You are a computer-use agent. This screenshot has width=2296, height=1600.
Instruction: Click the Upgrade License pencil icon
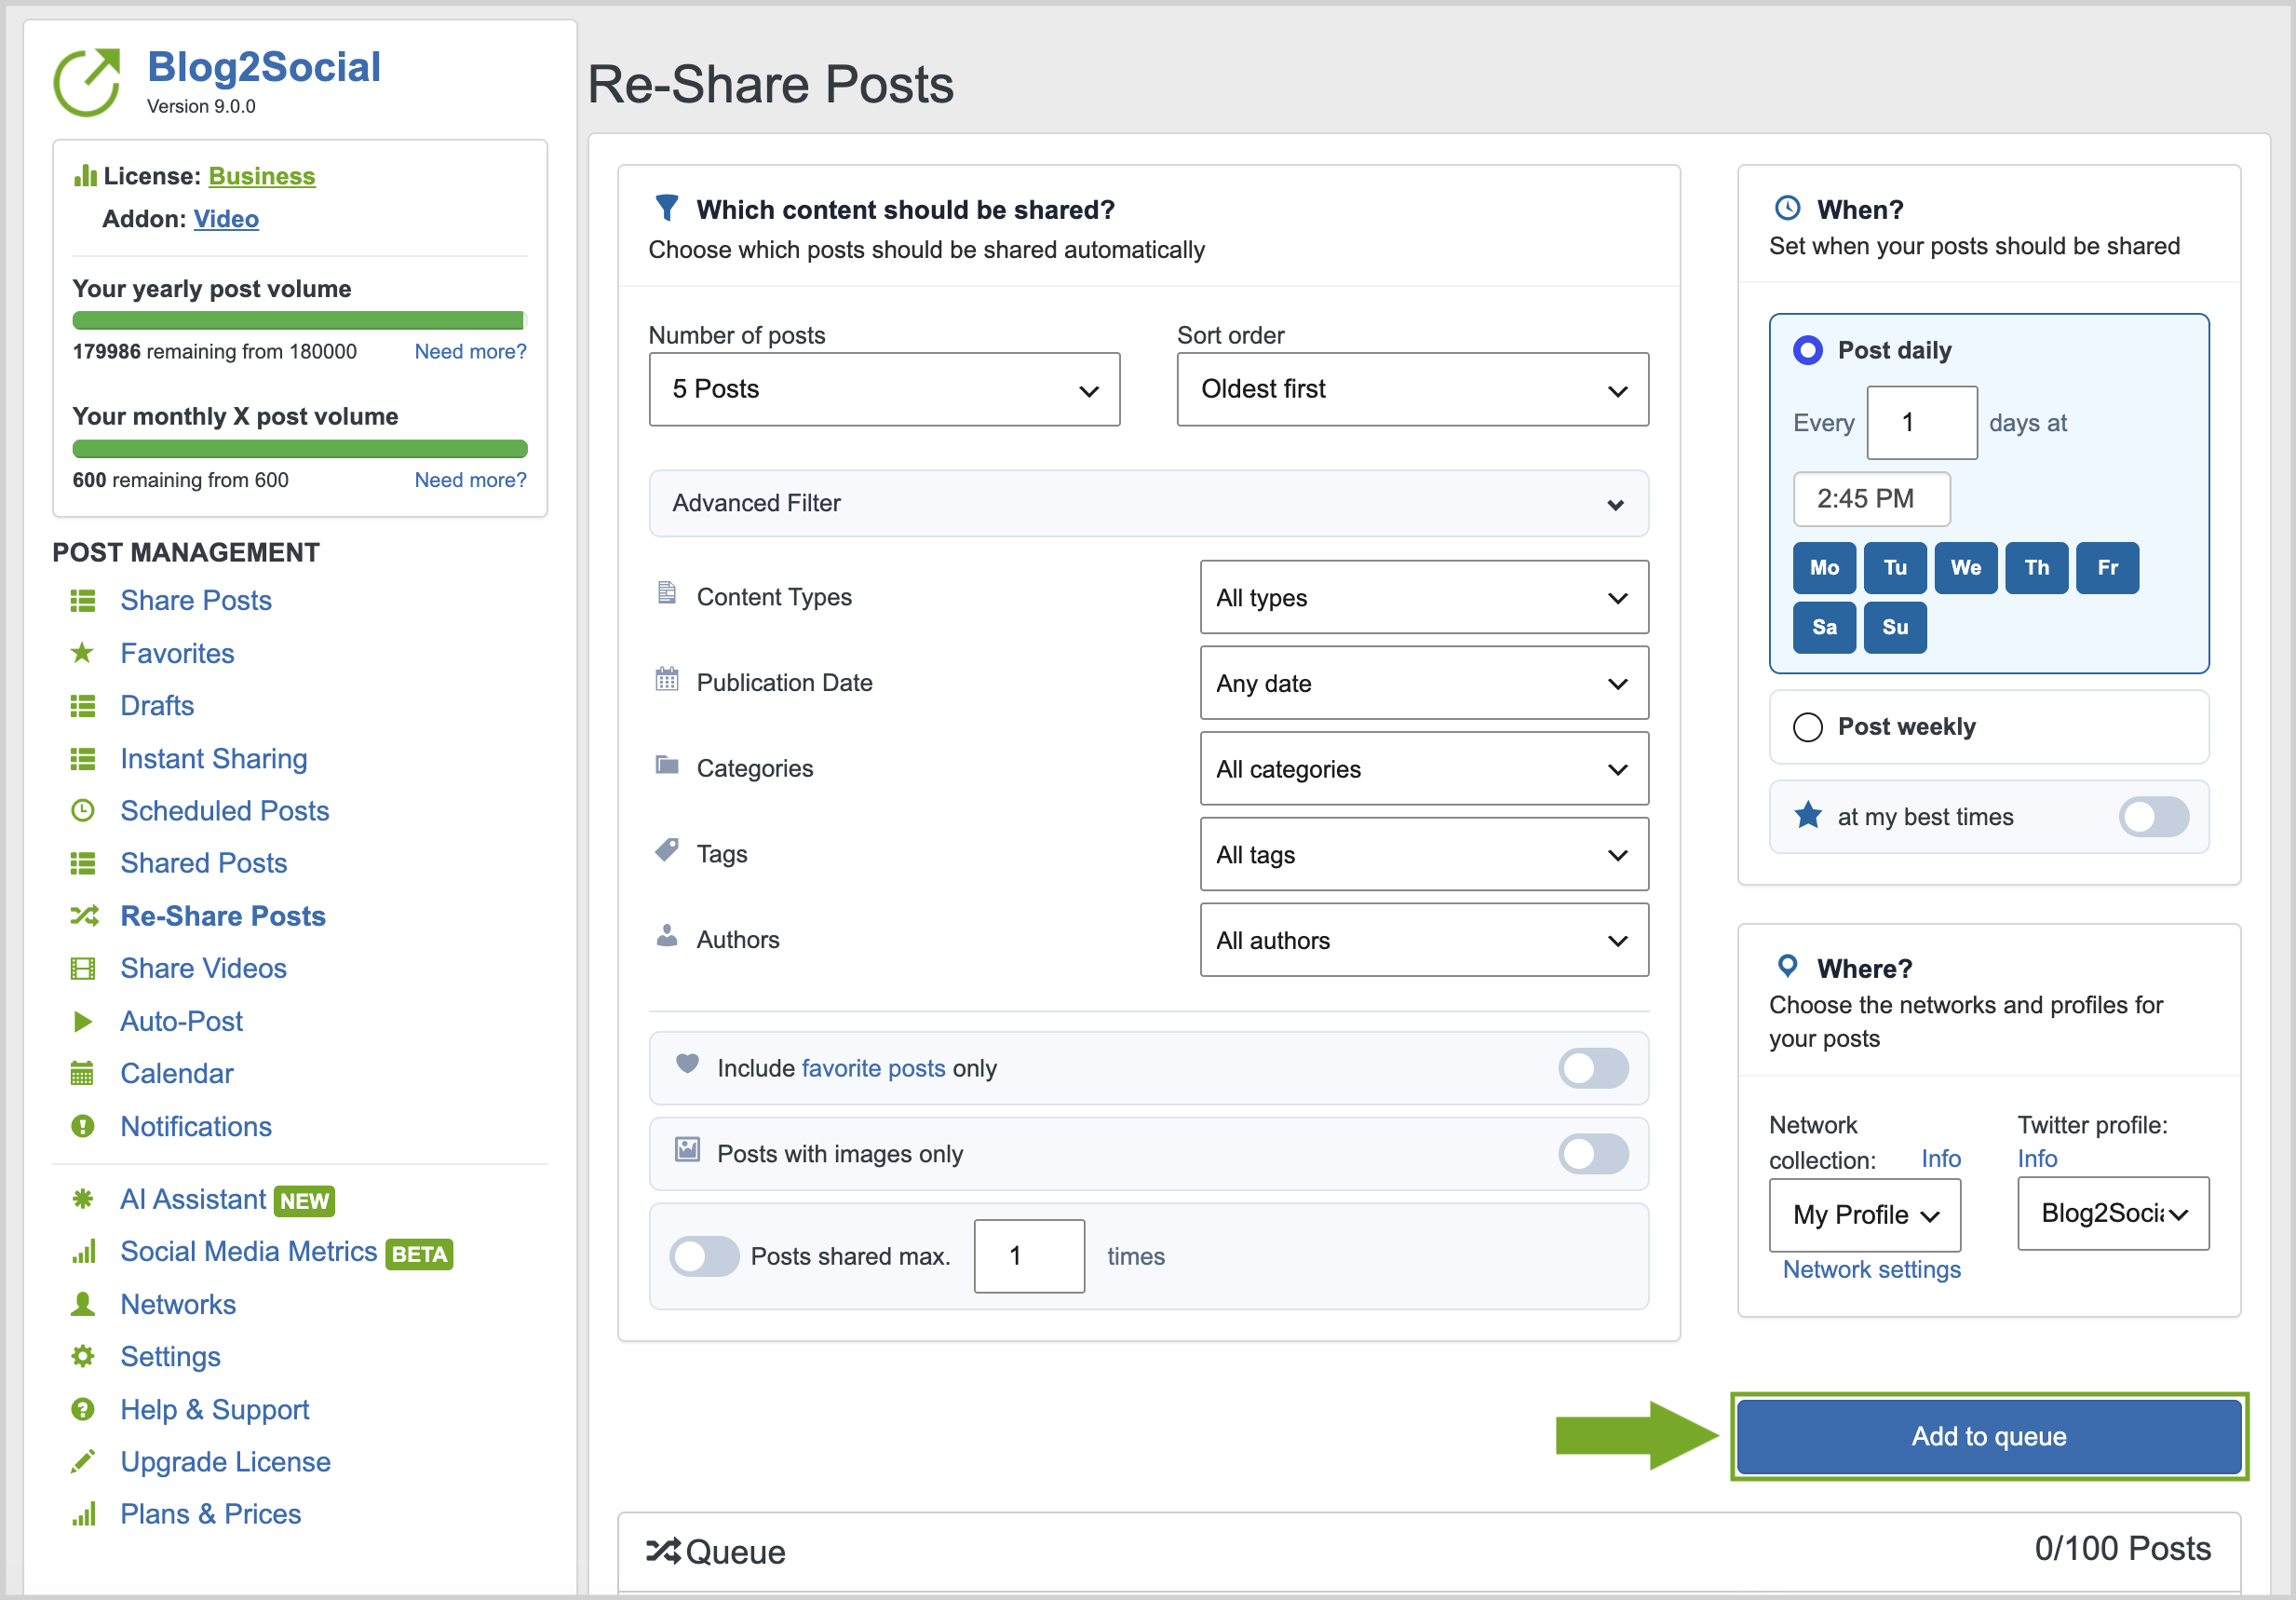tap(83, 1462)
